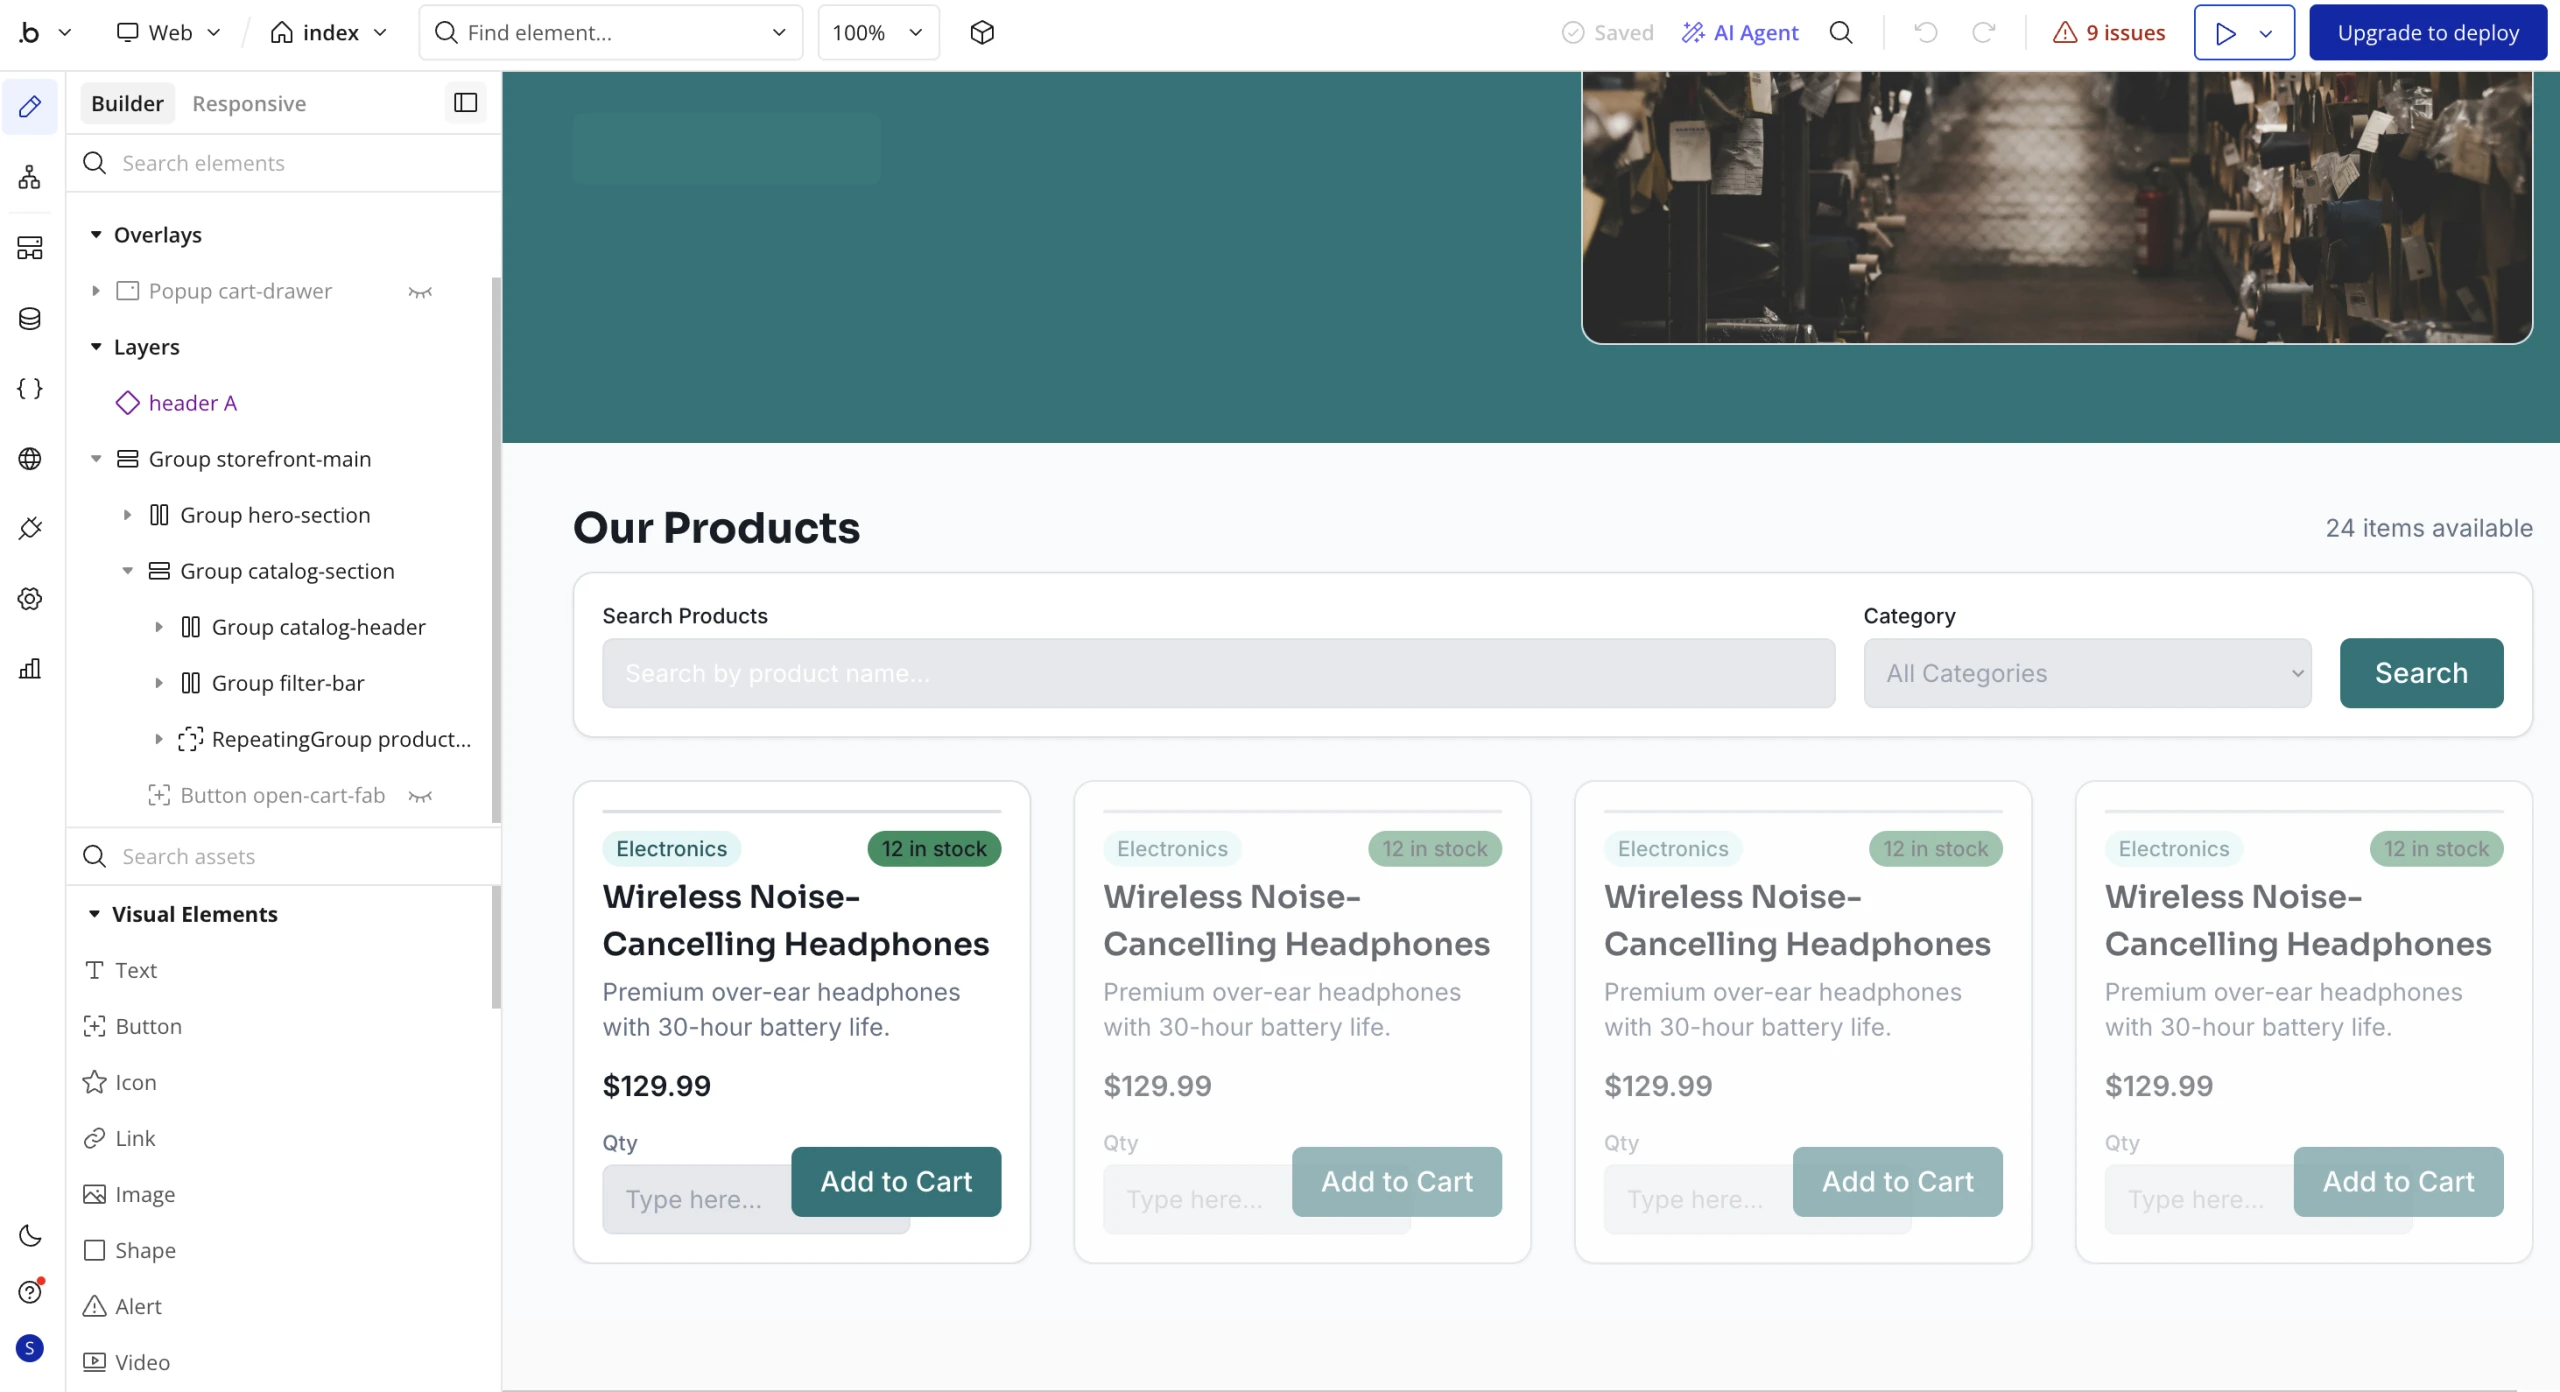
Task: Undo the last action
Action: (1925, 33)
